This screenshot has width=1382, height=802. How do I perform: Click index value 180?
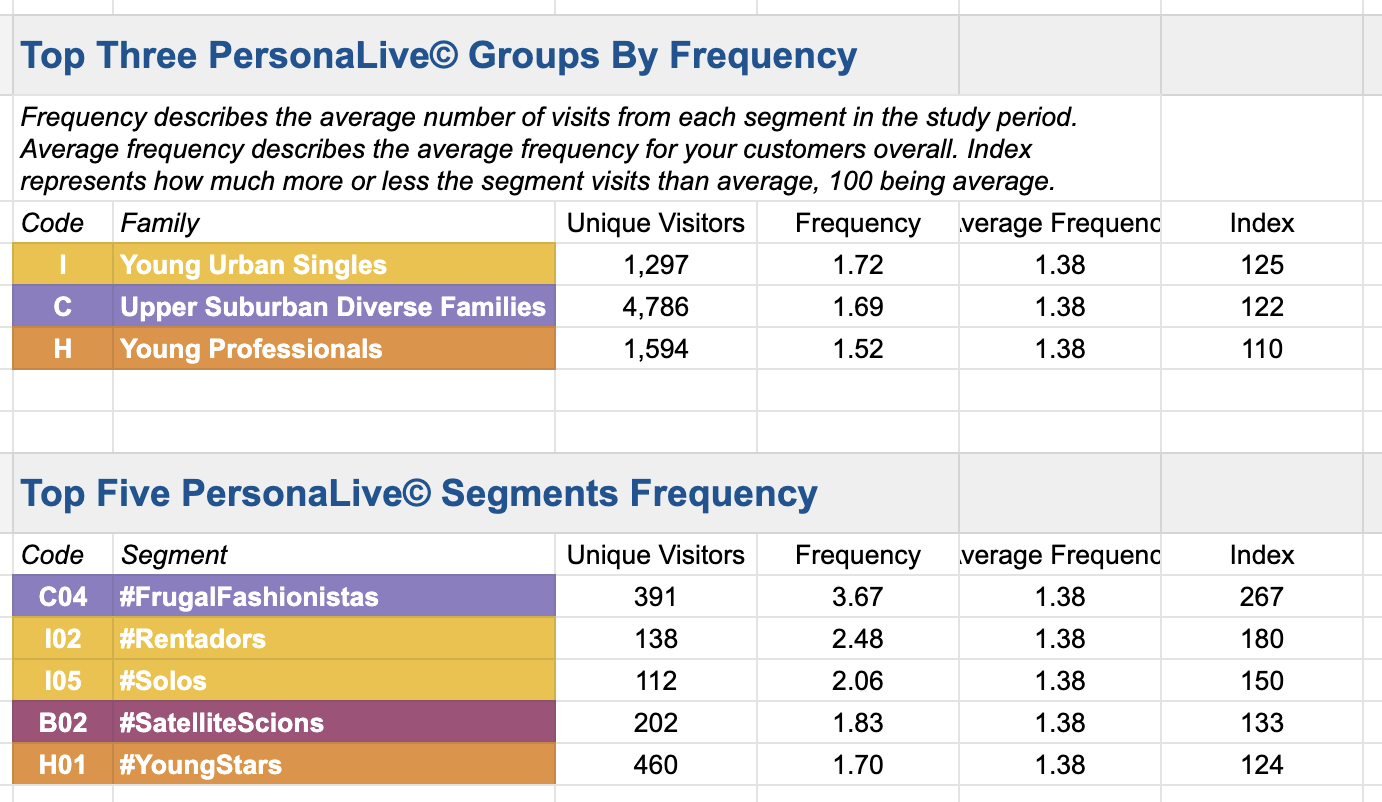pos(1262,639)
